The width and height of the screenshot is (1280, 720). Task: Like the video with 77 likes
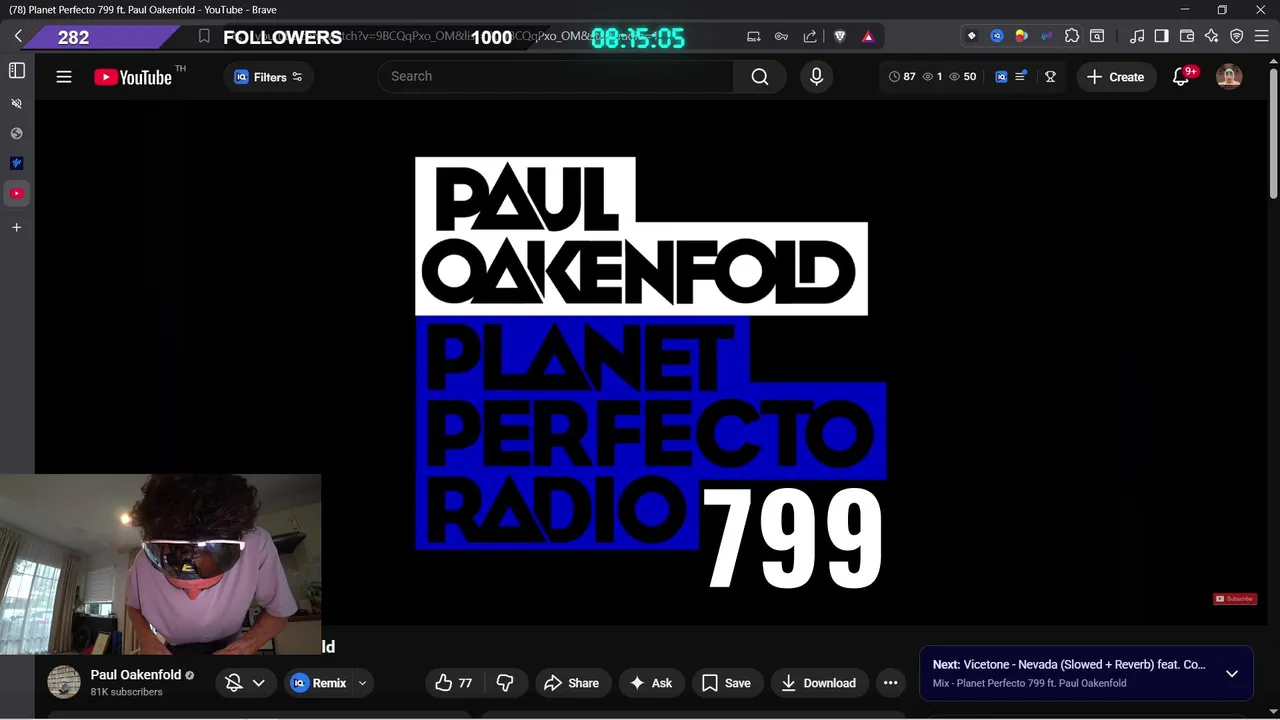coord(454,683)
